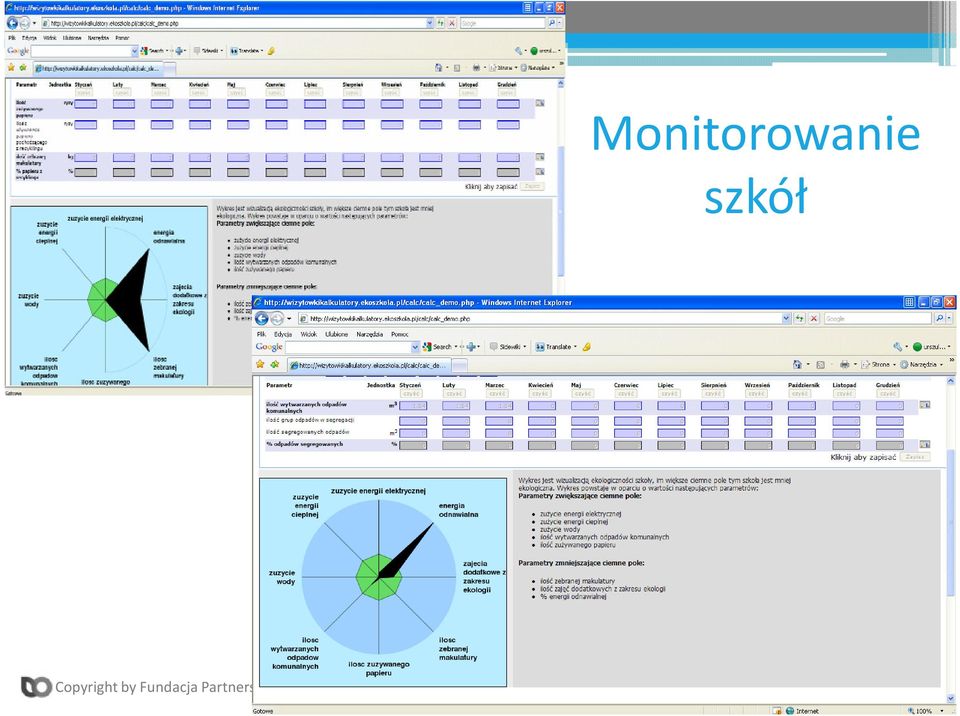Click the Print icon in the back browser window

coord(476,67)
